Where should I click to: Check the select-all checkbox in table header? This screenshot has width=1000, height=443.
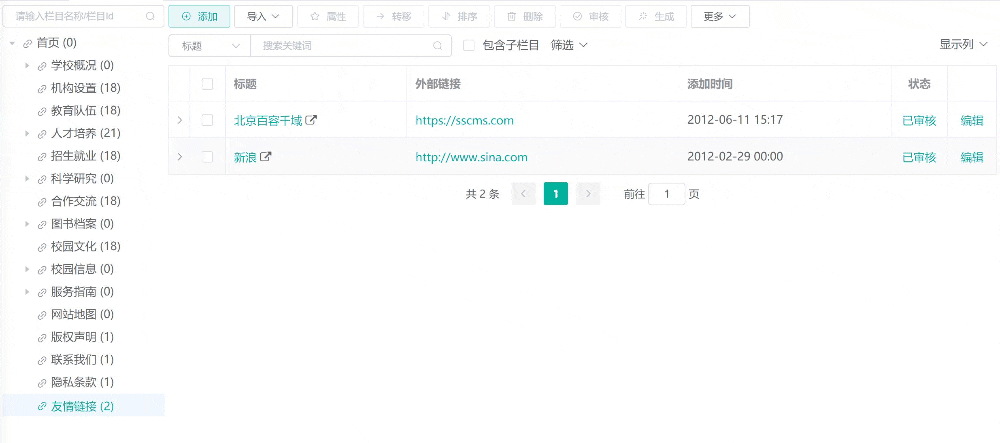point(207,84)
